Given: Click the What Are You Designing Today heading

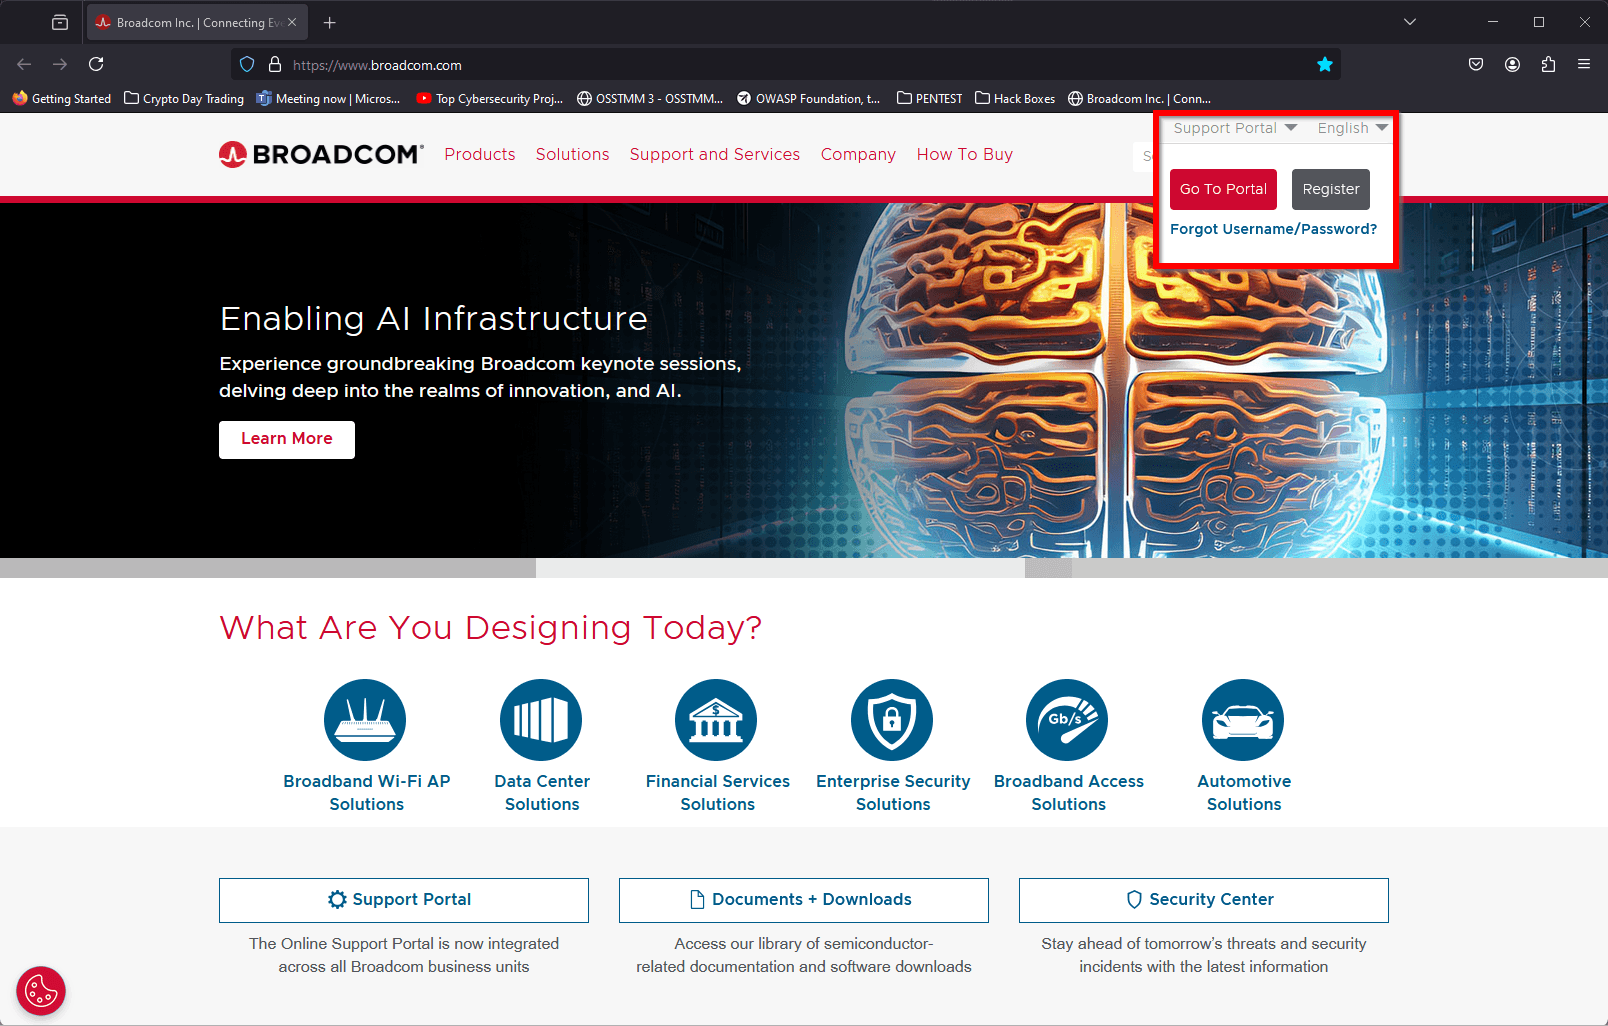Looking at the screenshot, I should point(490,628).
